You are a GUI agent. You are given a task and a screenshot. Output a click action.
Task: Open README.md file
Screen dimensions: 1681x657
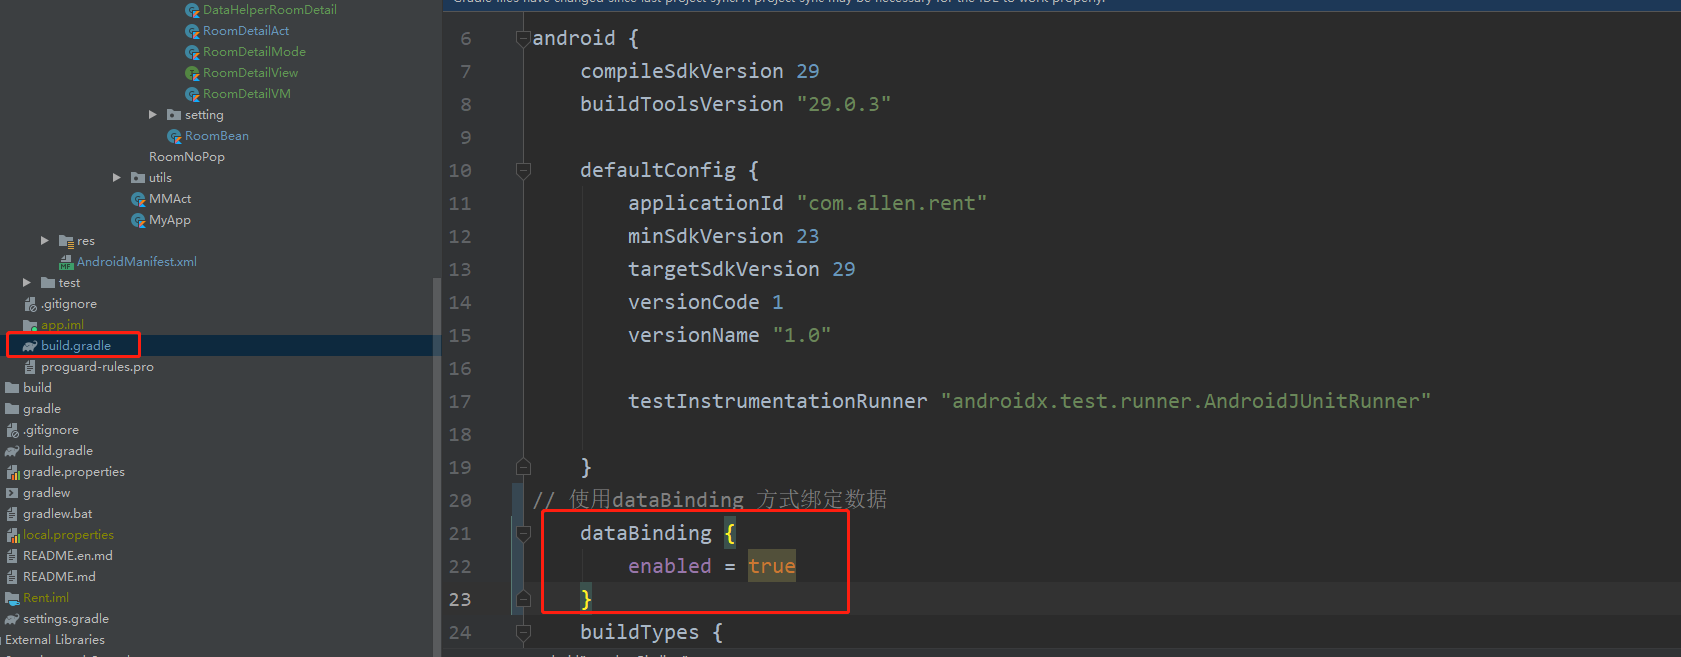[59, 577]
